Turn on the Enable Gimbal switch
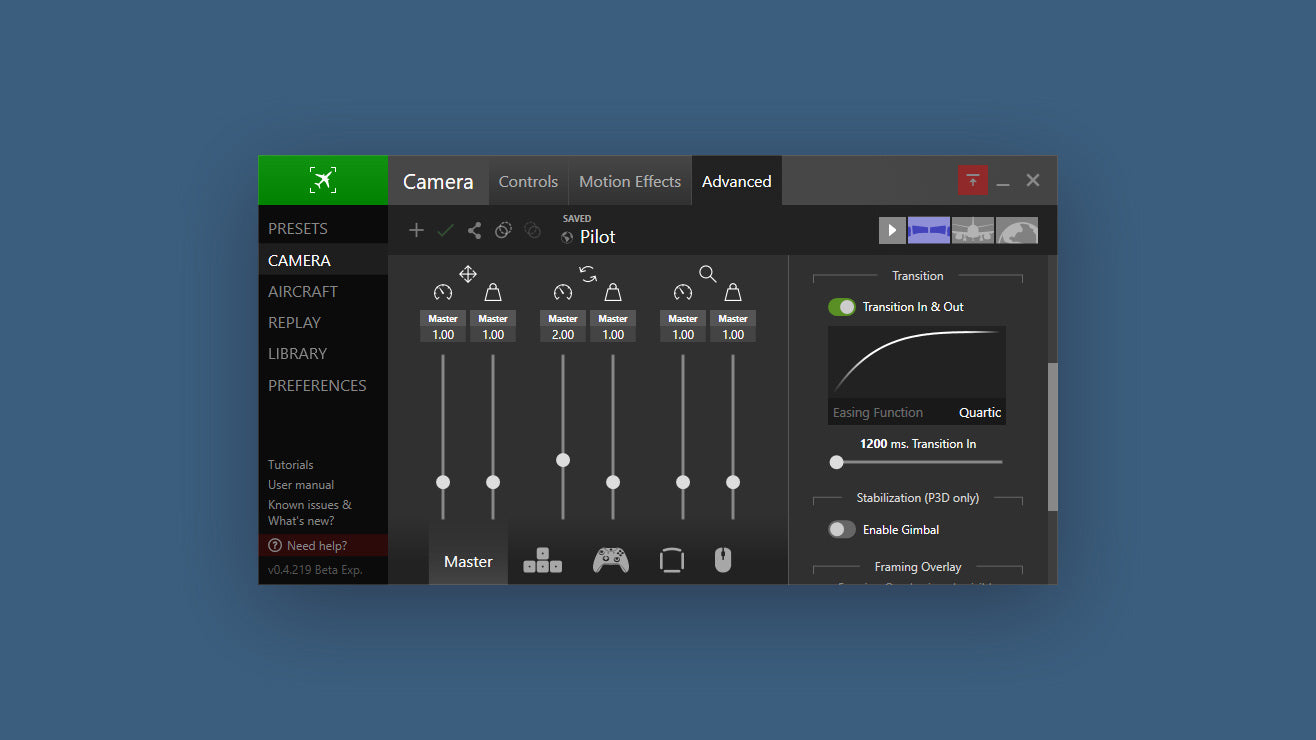 842,530
